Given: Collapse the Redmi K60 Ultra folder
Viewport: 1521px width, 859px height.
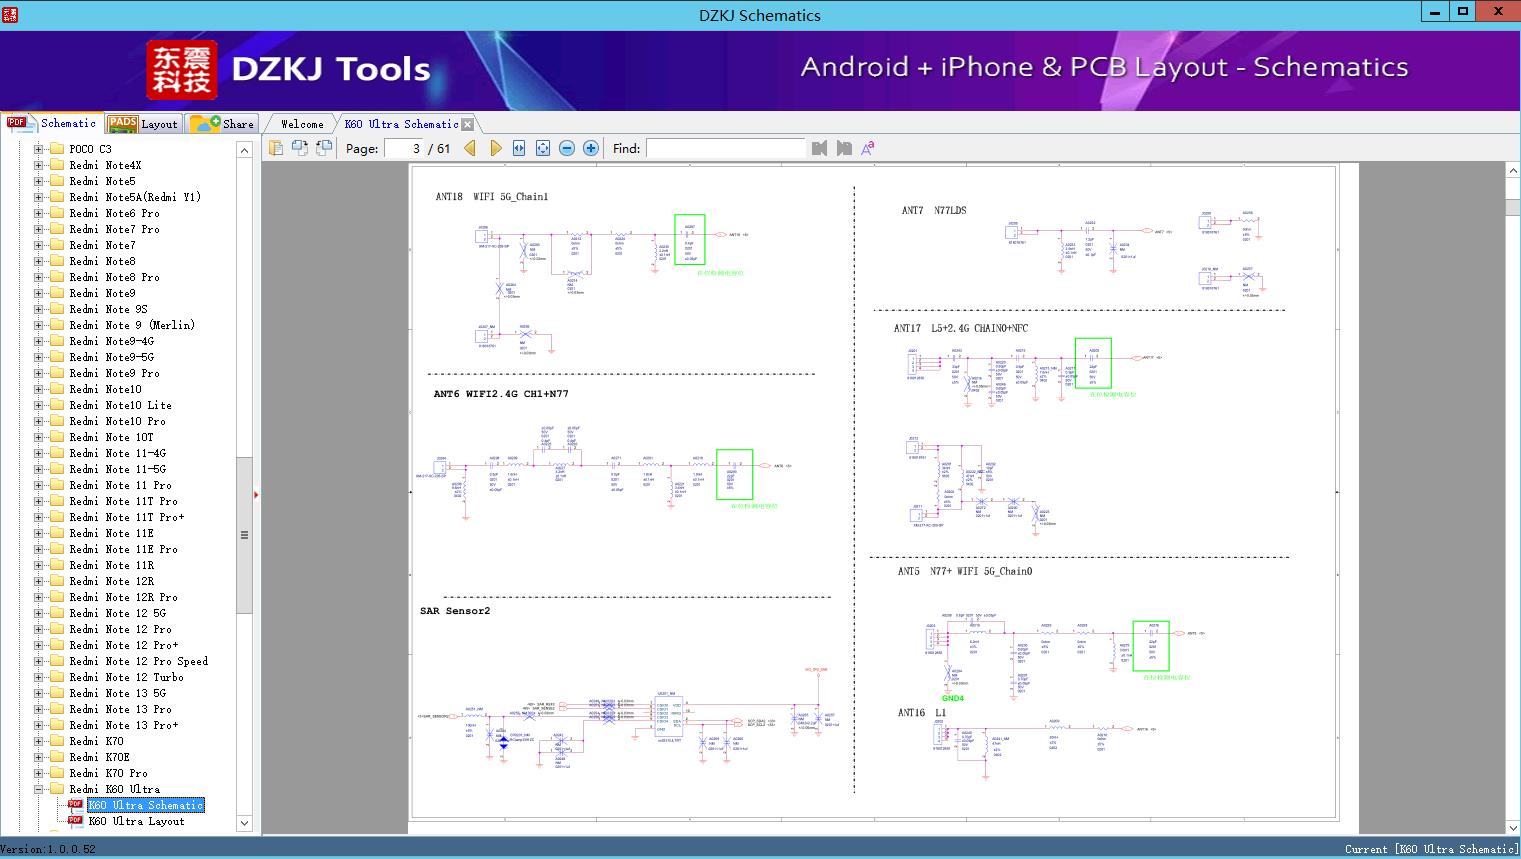Looking at the screenshot, I should coord(39,789).
